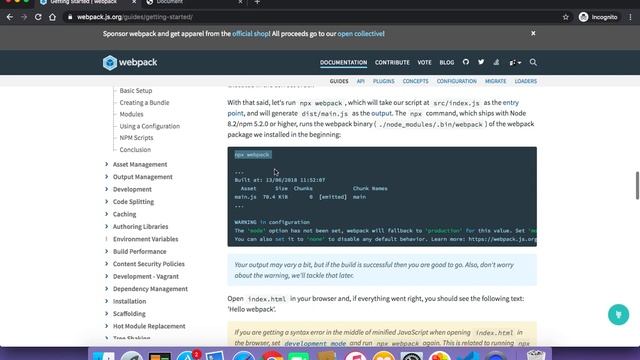This screenshot has width=640, height=360.
Task: Go to NPM Scripts section
Action: (x=136, y=138)
